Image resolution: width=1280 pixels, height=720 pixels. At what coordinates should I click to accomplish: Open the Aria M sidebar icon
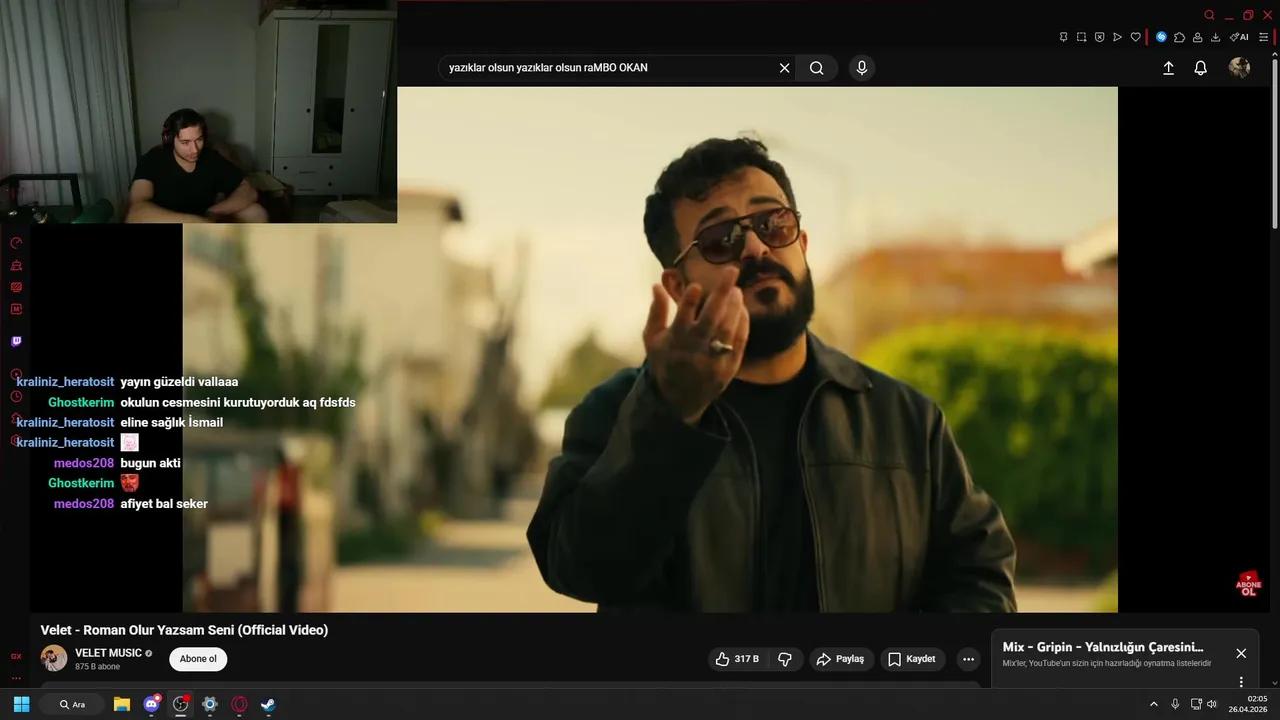coord(16,309)
